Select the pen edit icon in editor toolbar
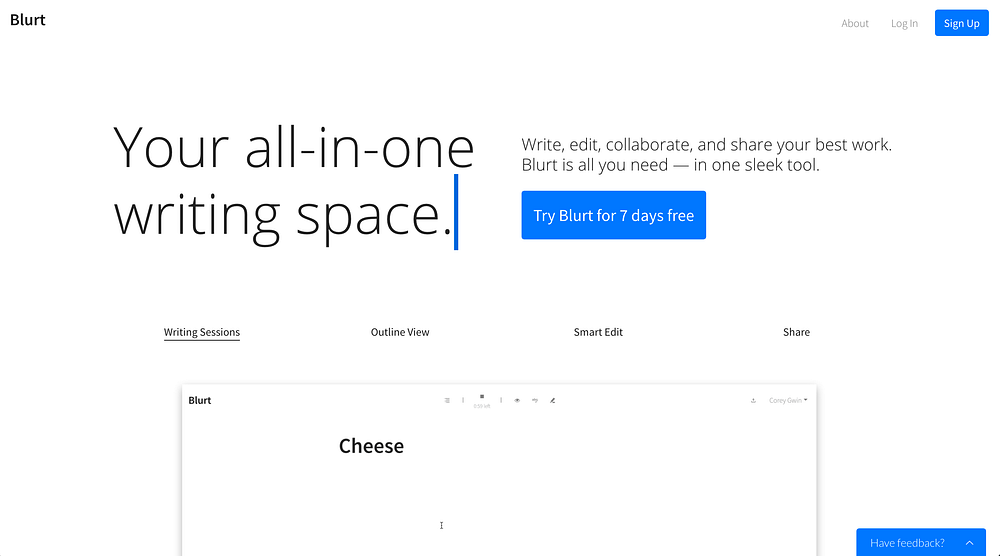Image resolution: width=1000 pixels, height=556 pixels. (x=553, y=400)
